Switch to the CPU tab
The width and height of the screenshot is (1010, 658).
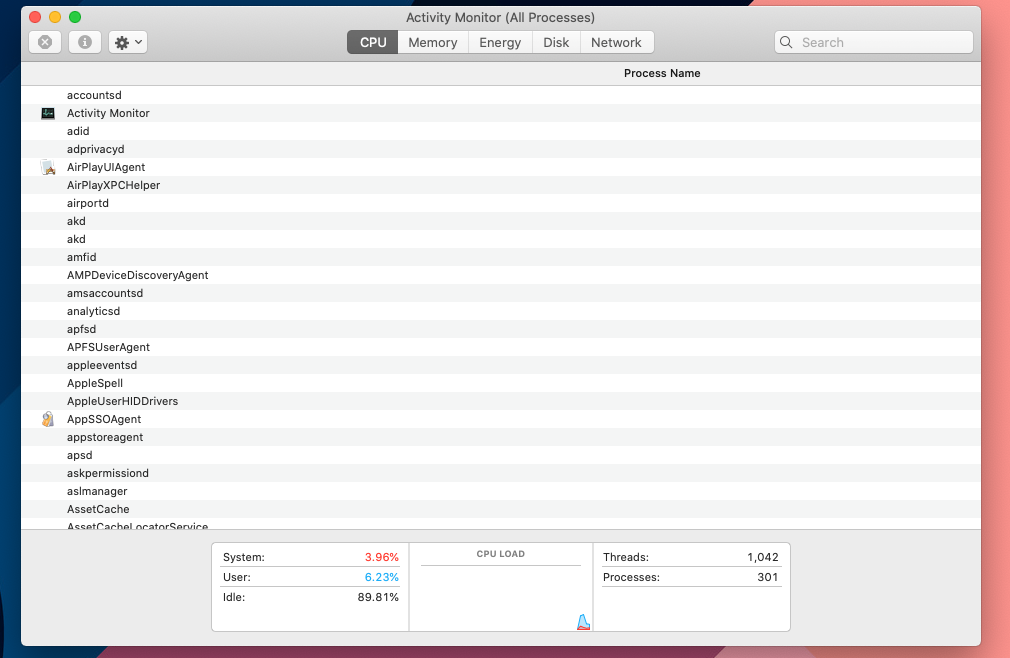click(x=373, y=42)
